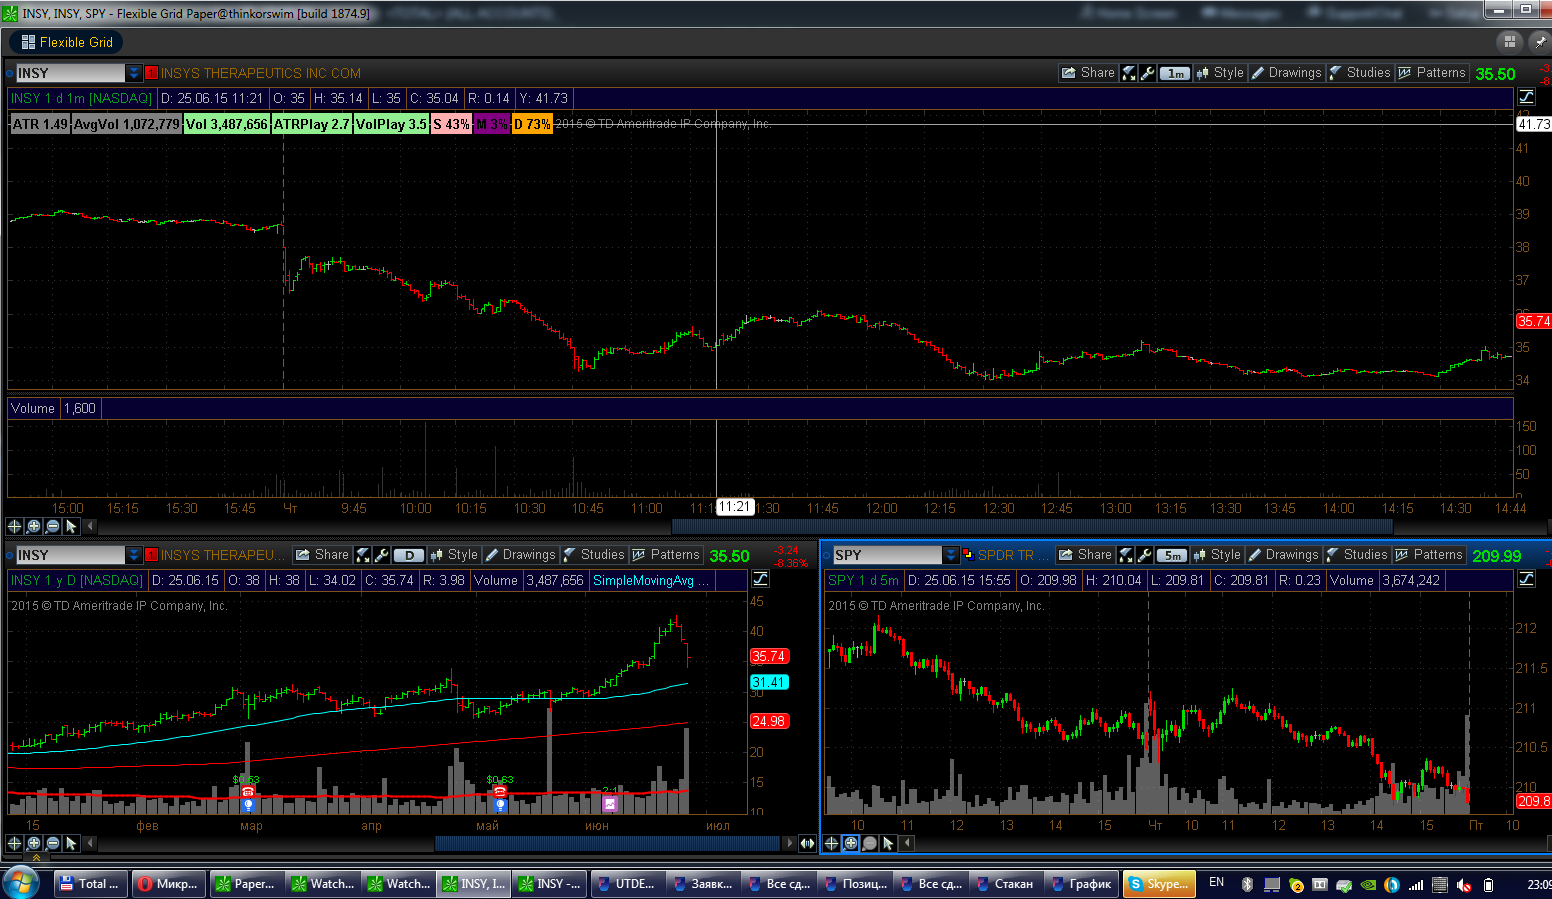This screenshot has height=899, width=1552.
Task: Expand the bottom double-chevron handle
Action: 37,857
